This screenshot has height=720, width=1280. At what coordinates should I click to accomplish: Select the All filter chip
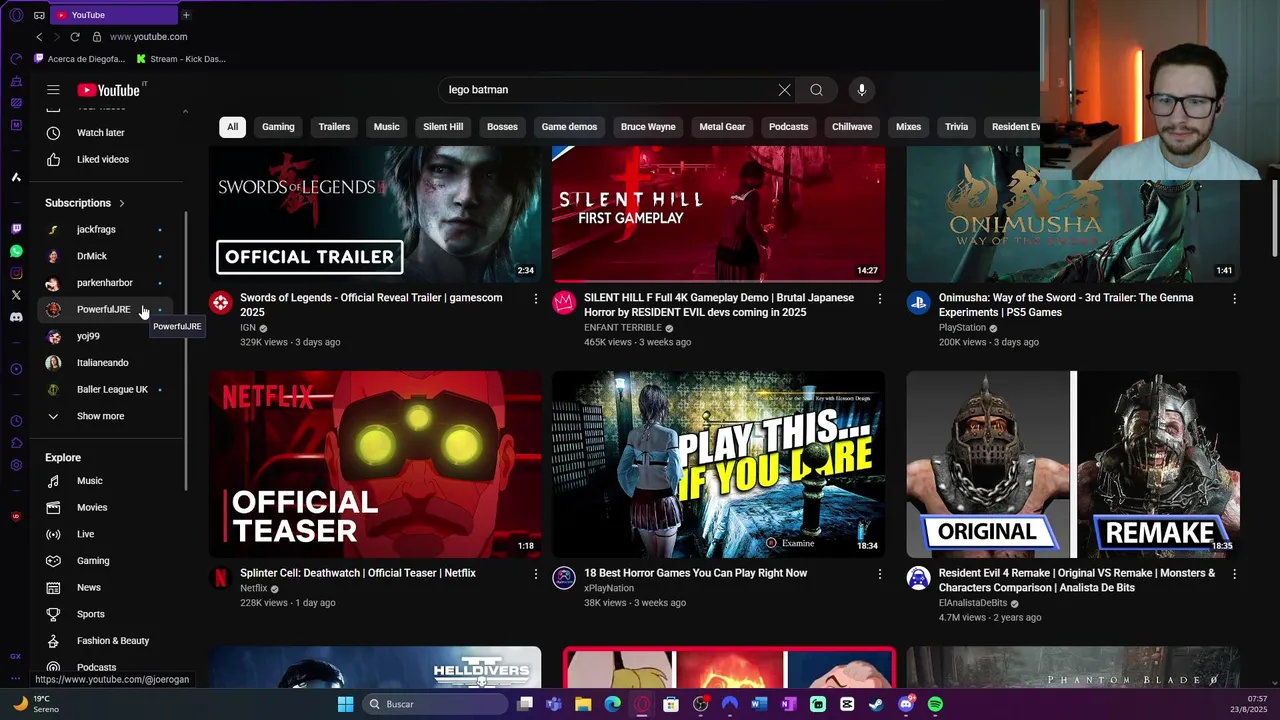232,127
